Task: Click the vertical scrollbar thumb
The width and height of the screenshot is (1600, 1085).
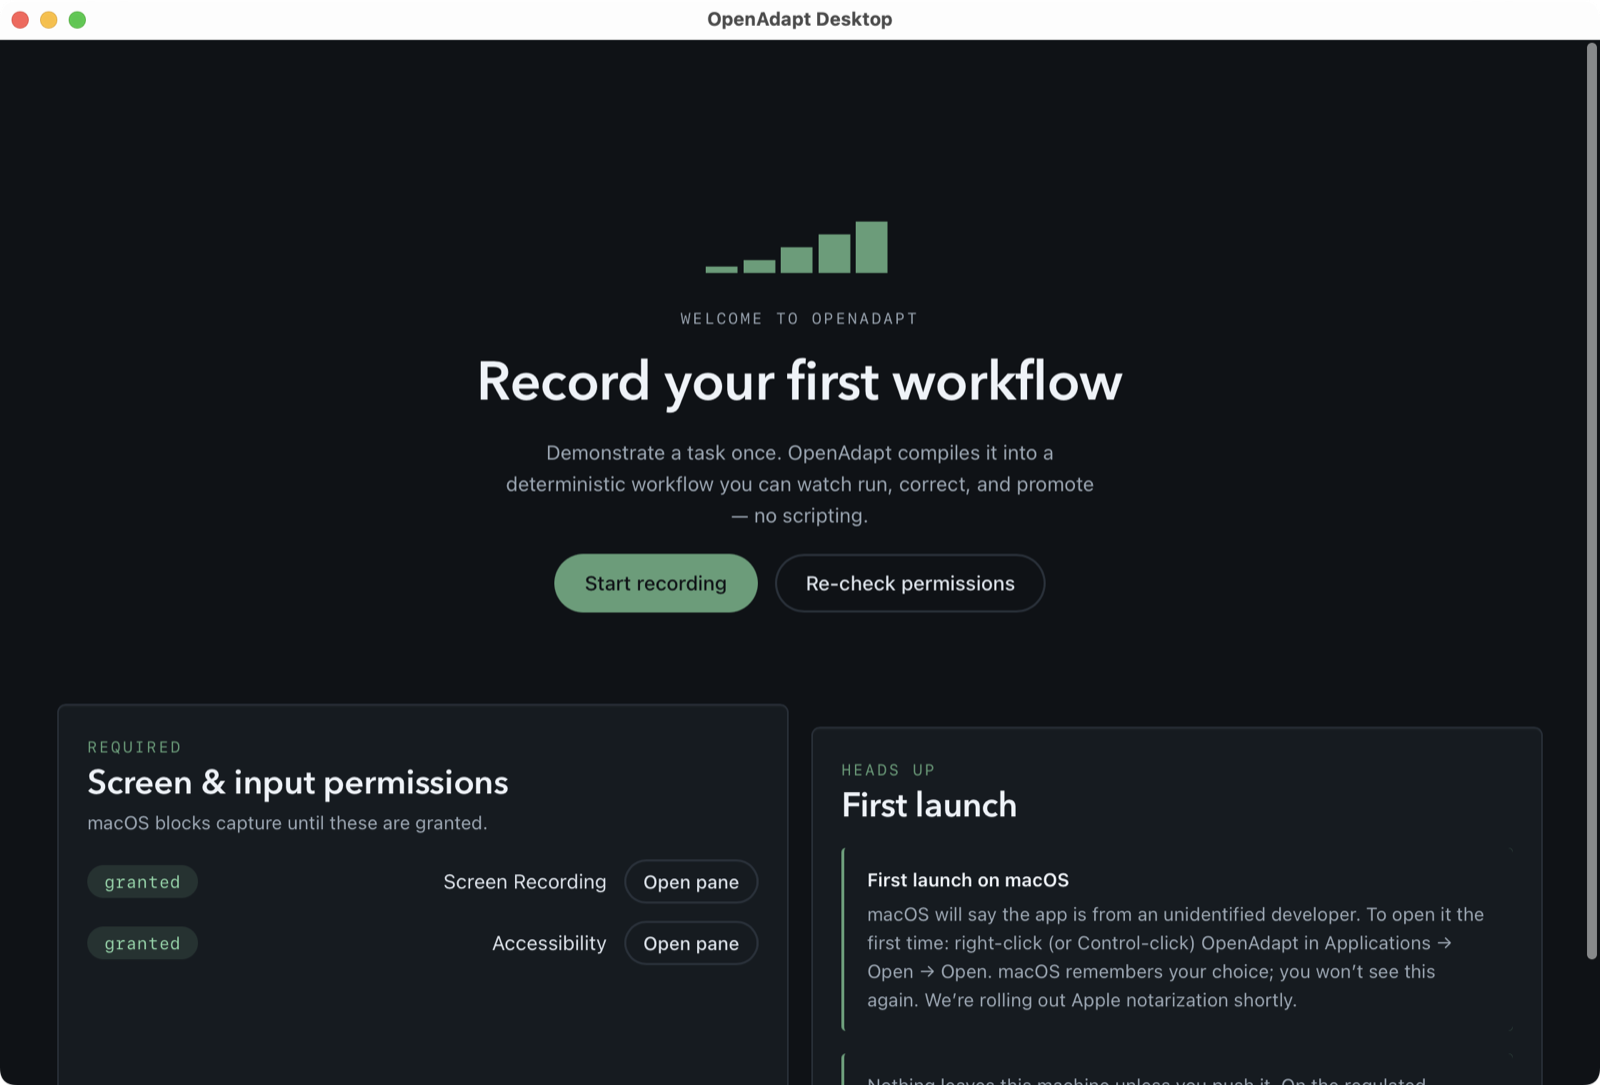Action: pyautogui.click(x=1592, y=500)
